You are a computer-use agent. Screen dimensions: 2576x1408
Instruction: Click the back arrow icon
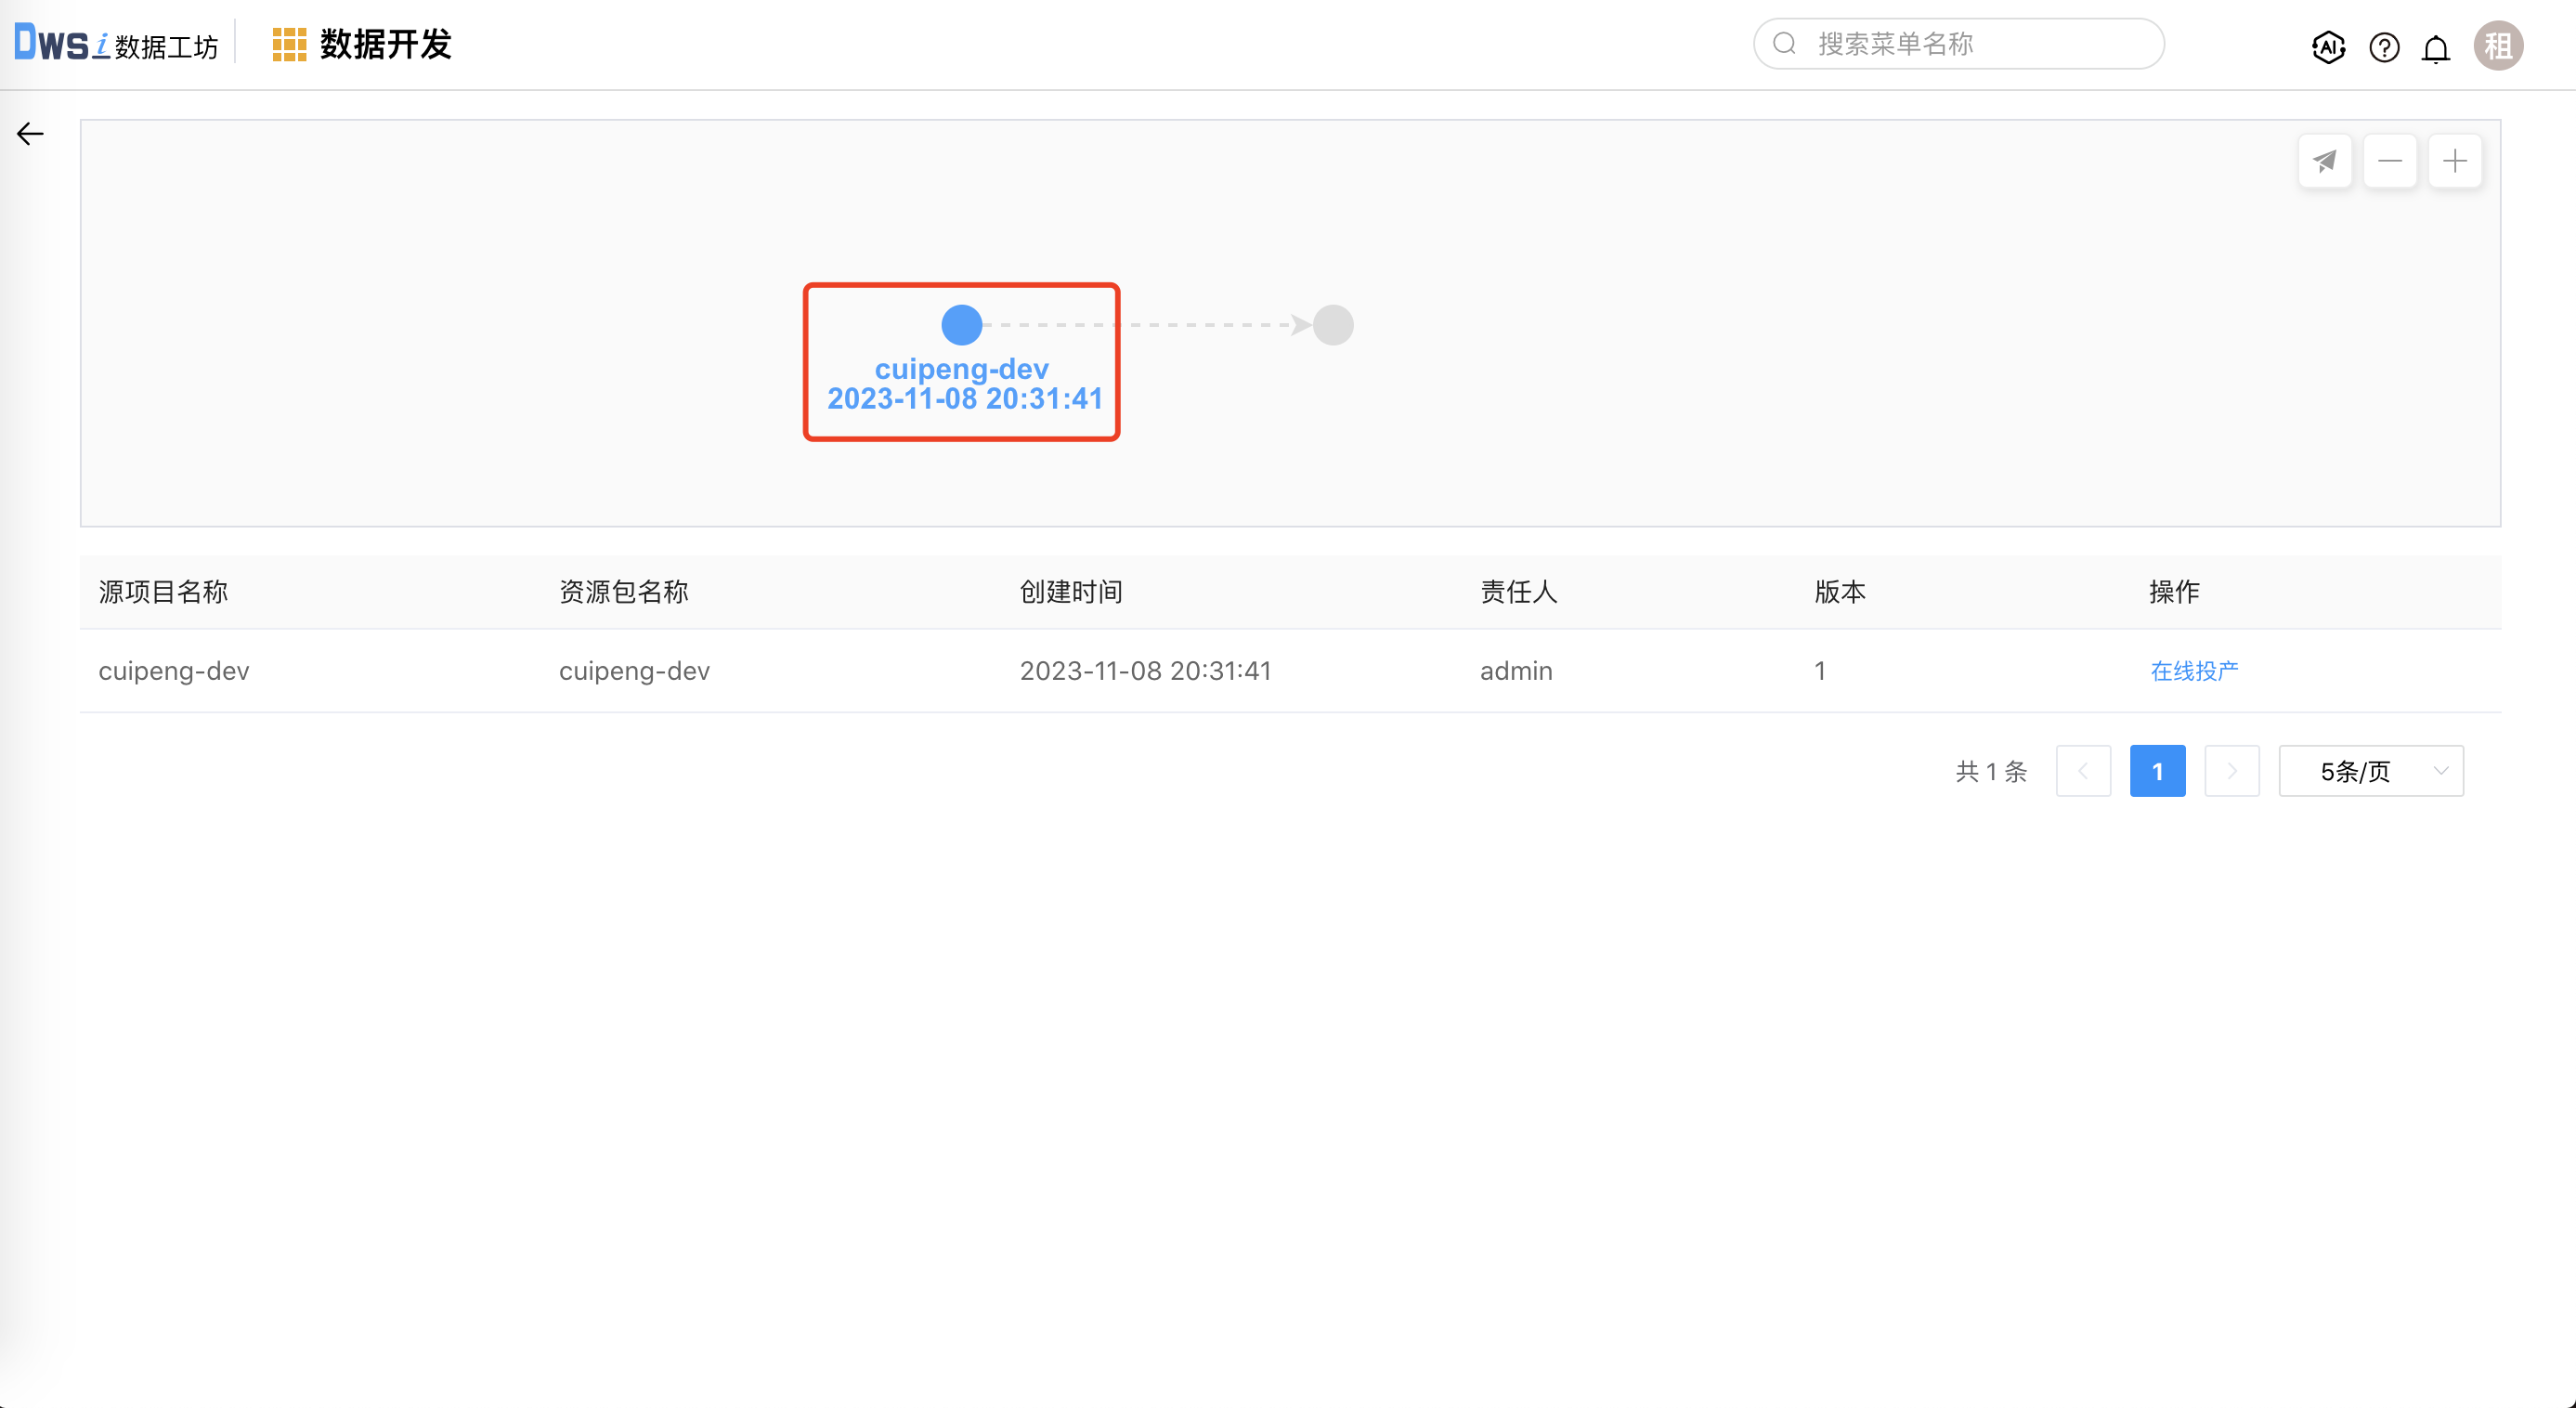pyautogui.click(x=30, y=134)
